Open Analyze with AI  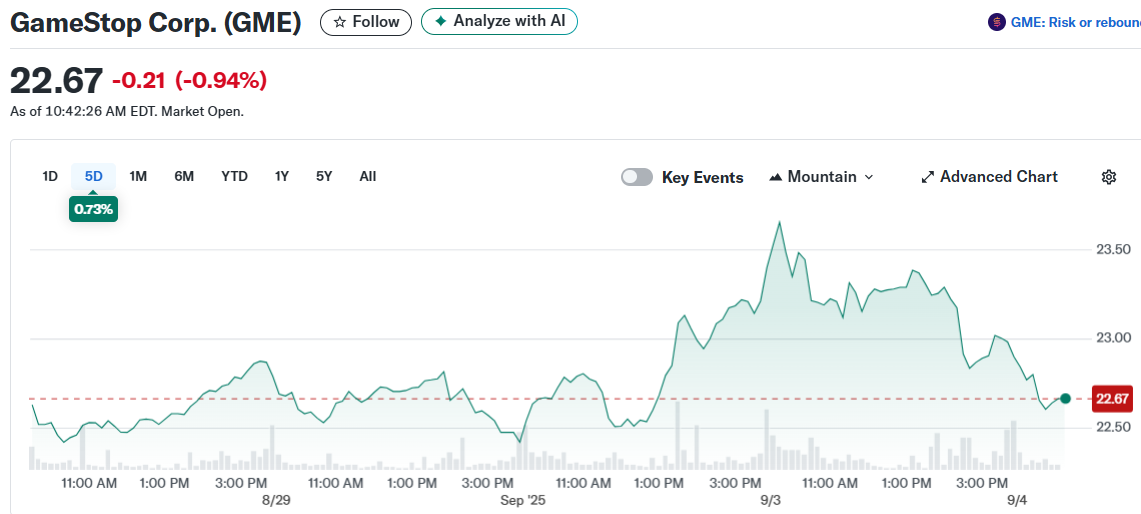pos(499,21)
